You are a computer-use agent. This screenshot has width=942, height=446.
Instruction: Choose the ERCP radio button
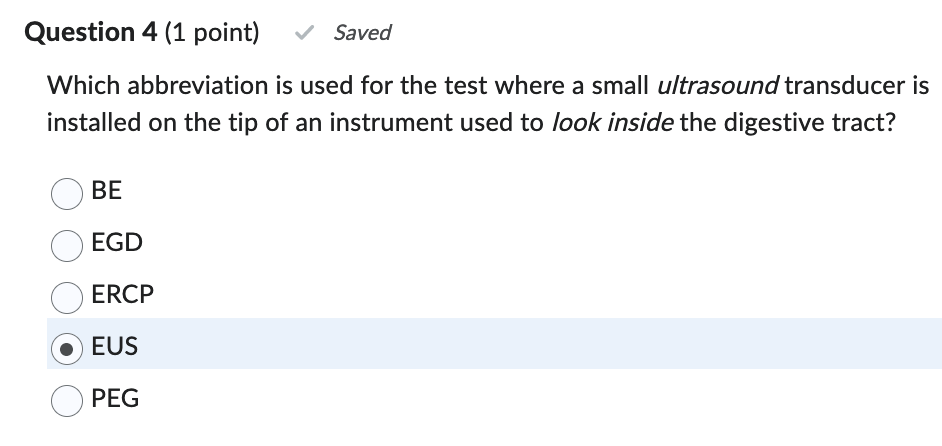click(67, 296)
